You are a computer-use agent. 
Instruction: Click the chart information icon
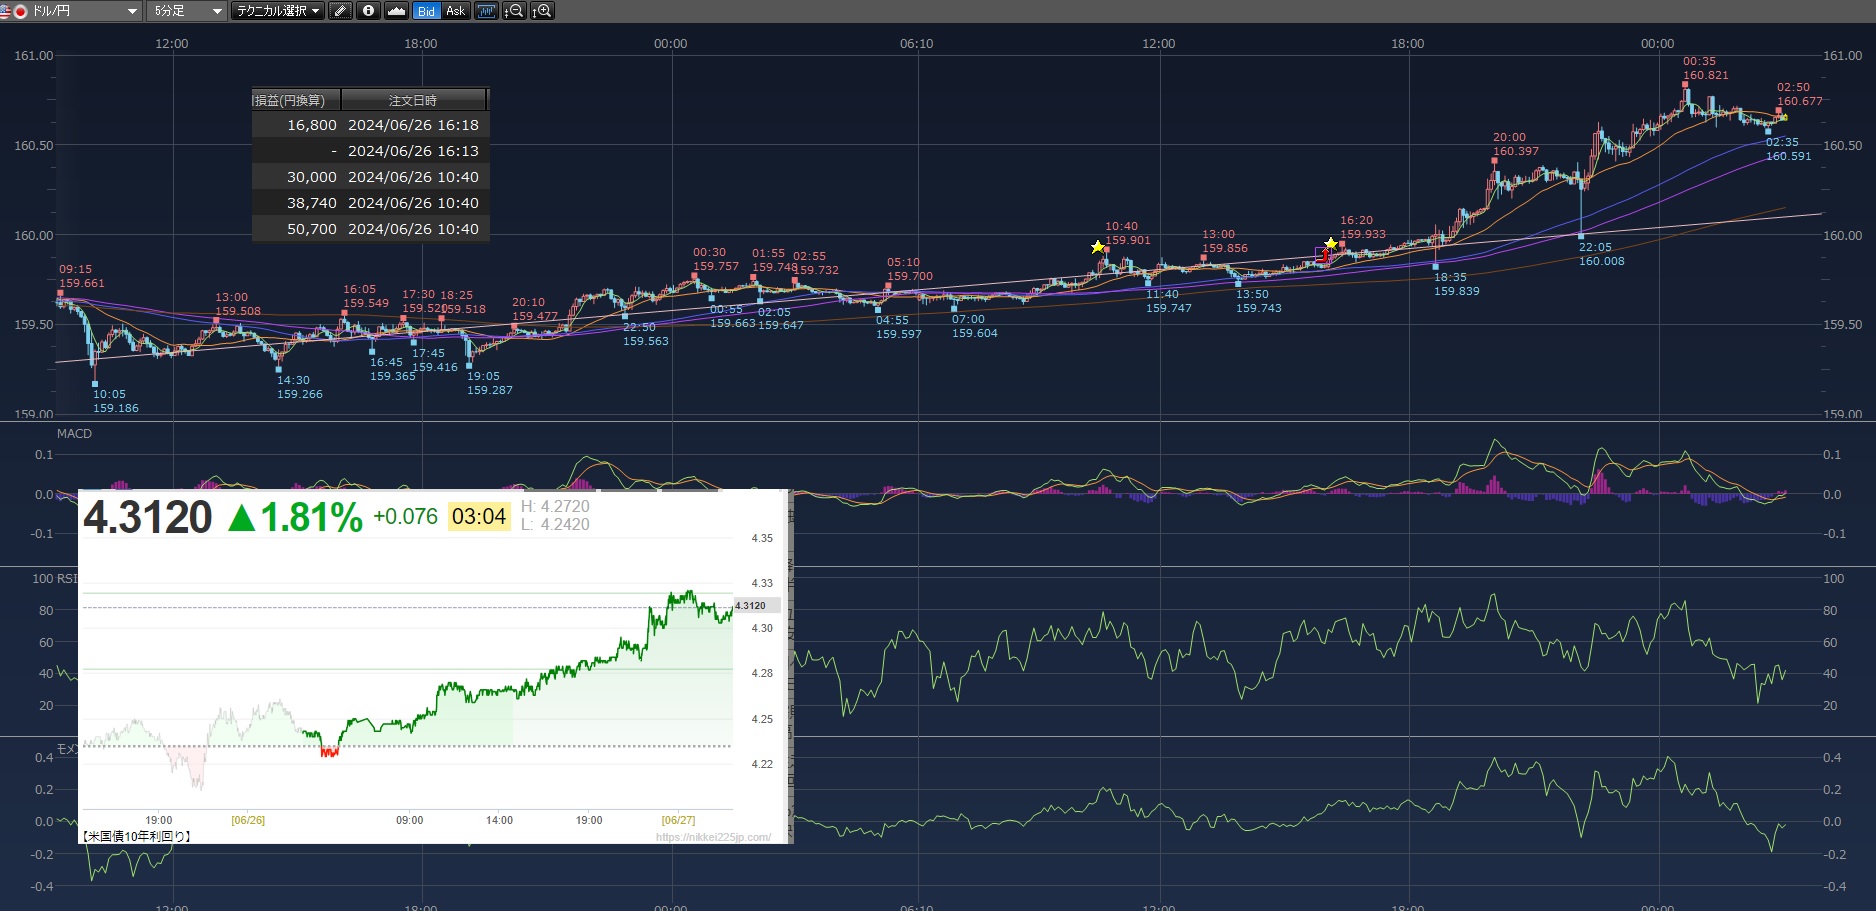tap(368, 11)
